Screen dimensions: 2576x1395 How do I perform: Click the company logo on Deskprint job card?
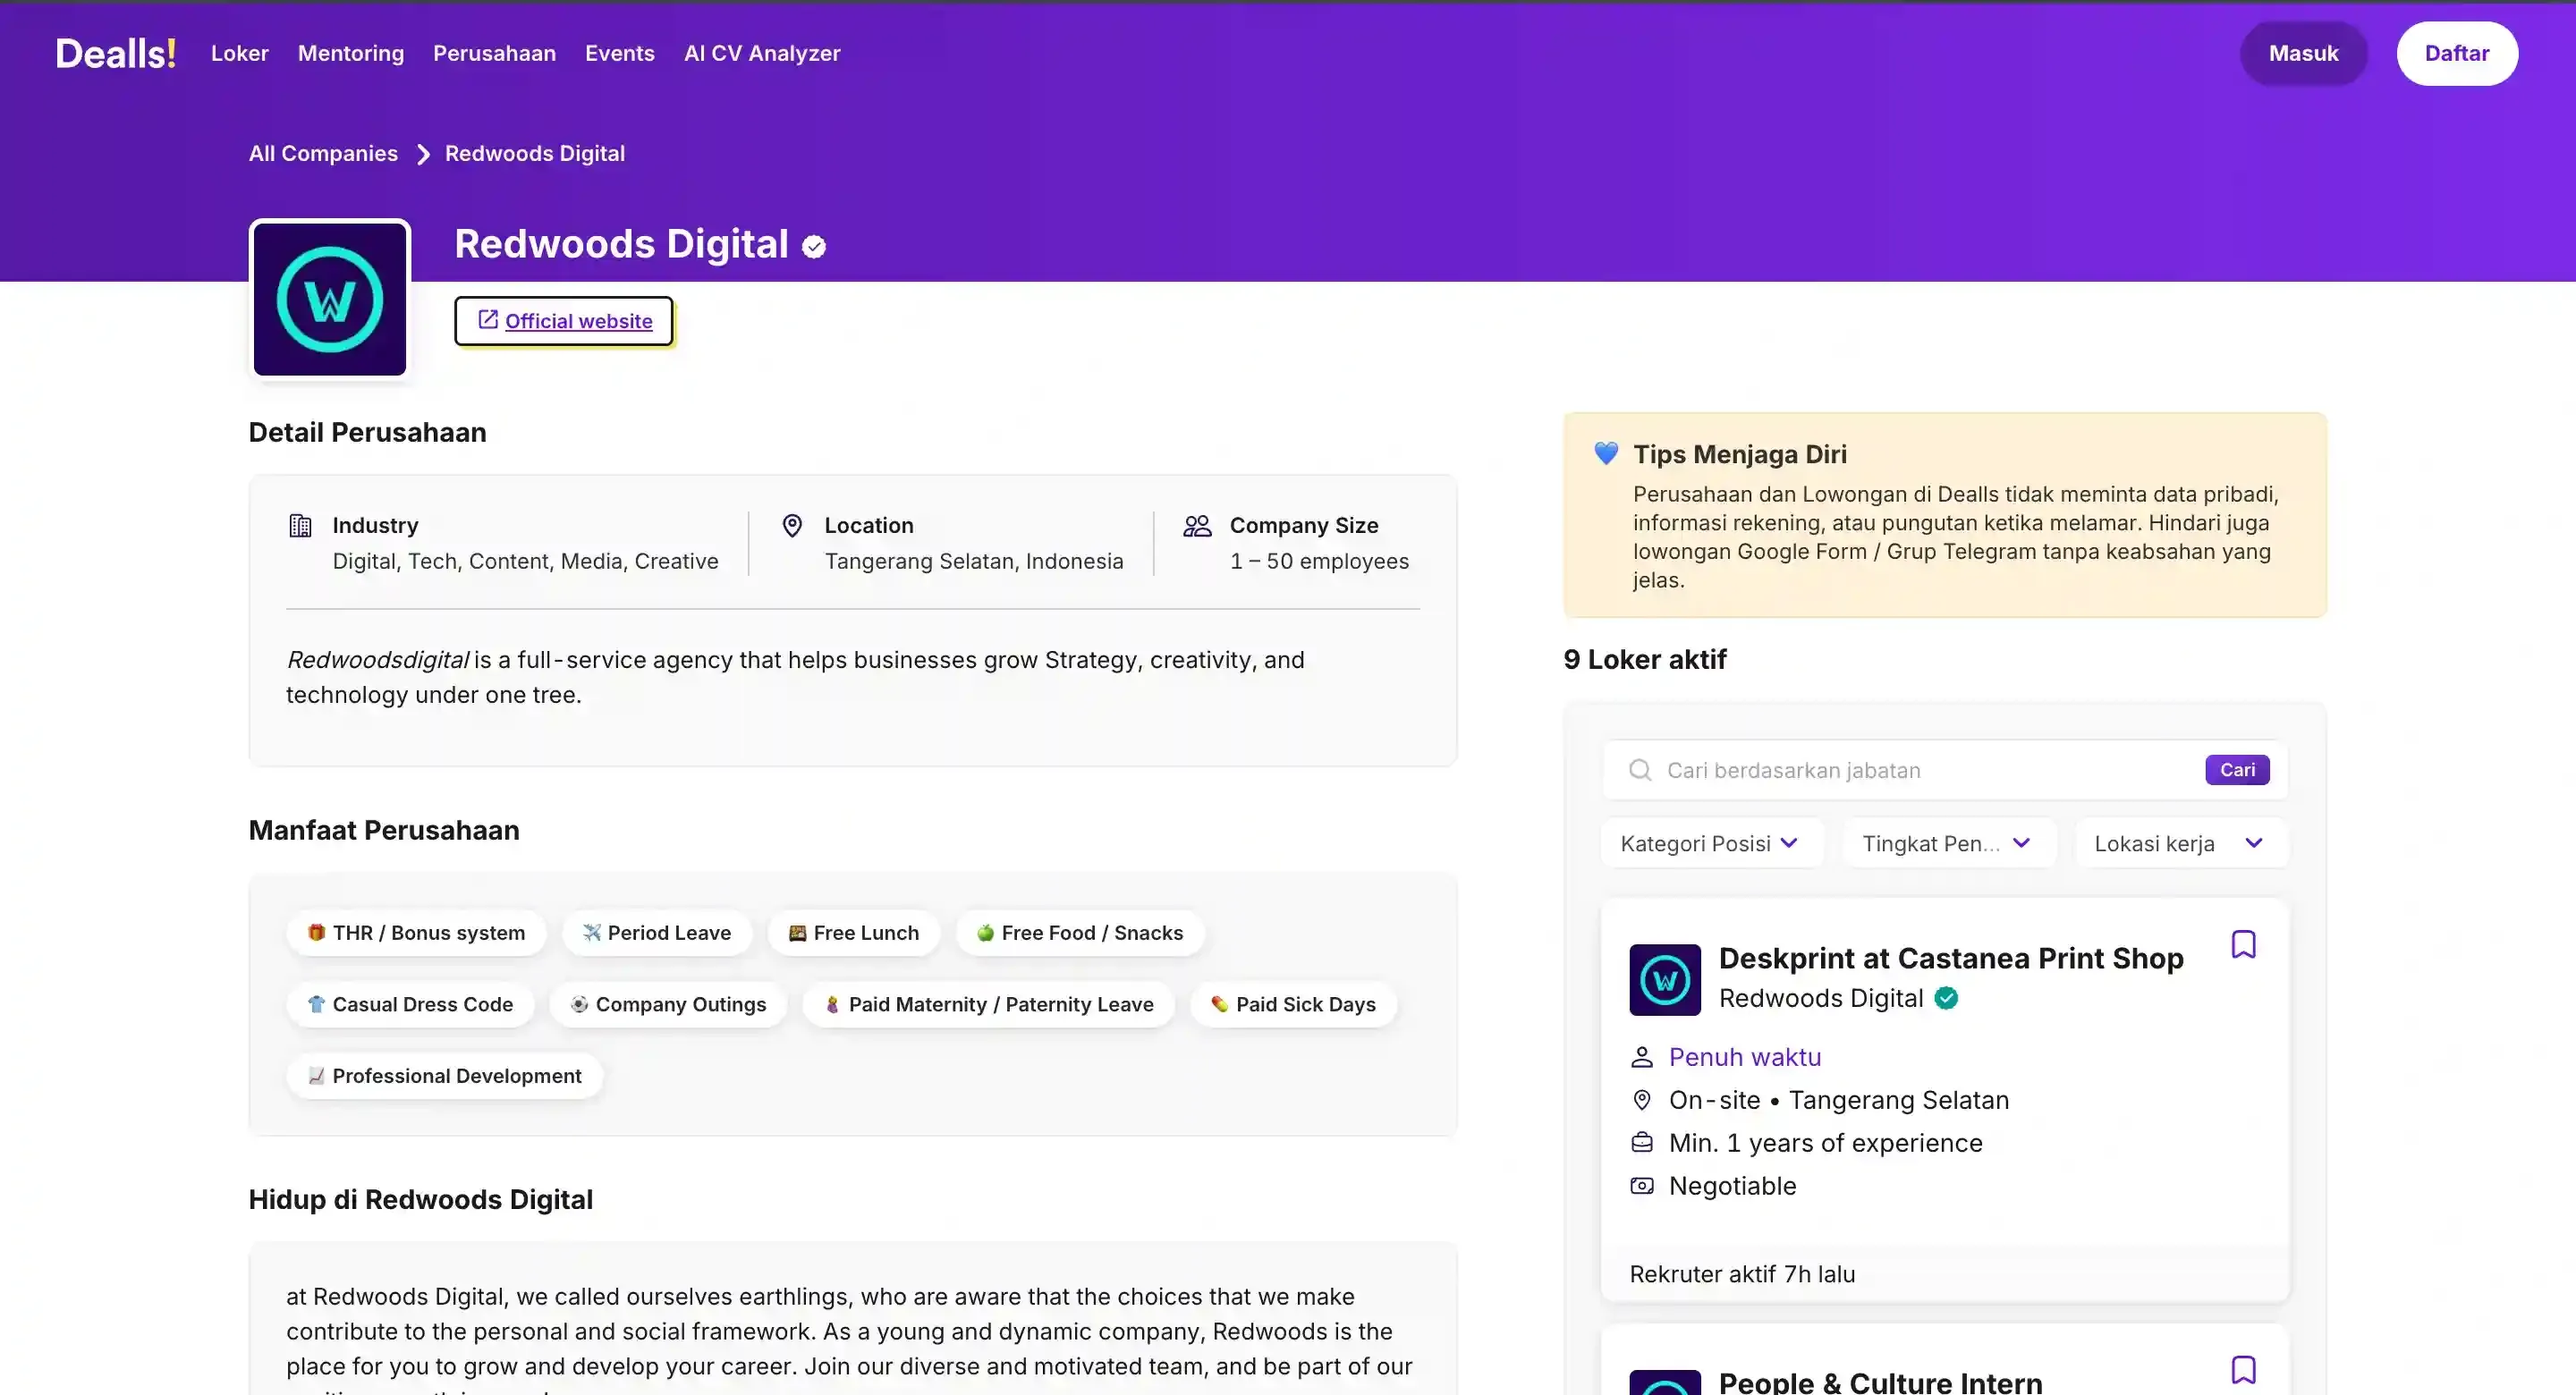(x=1665, y=980)
